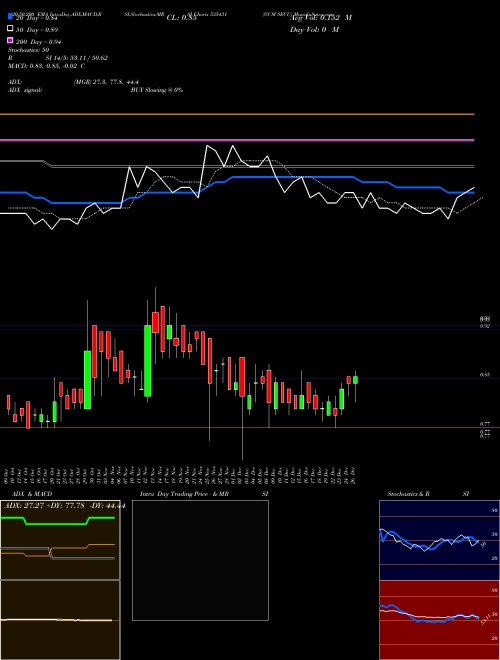The height and width of the screenshot is (660, 500).
Task: Click the 'Stochastics & R' panel title
Action: coord(408,494)
